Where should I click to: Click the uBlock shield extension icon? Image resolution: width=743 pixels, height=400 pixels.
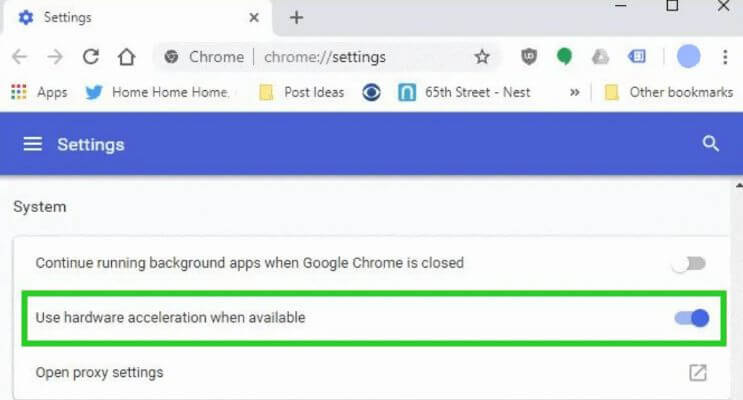(x=530, y=57)
